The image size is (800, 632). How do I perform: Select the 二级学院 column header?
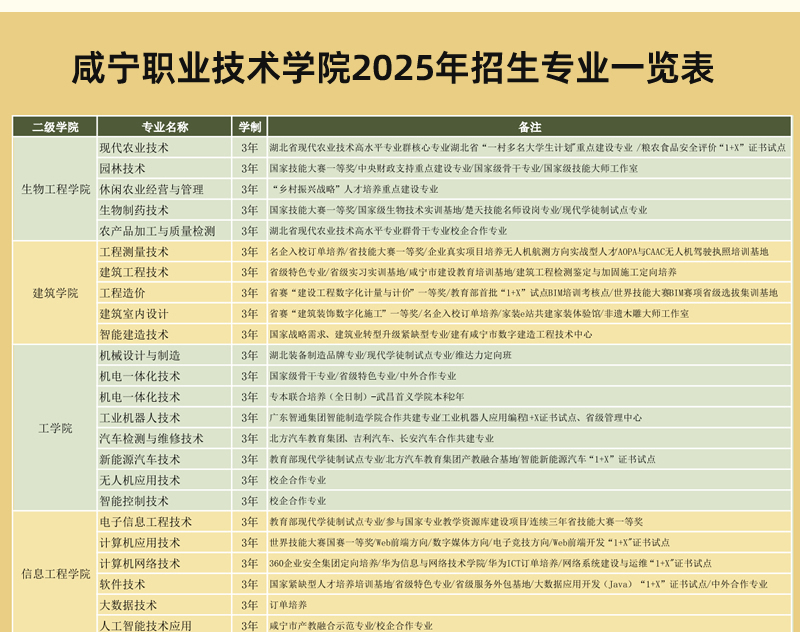55,127
